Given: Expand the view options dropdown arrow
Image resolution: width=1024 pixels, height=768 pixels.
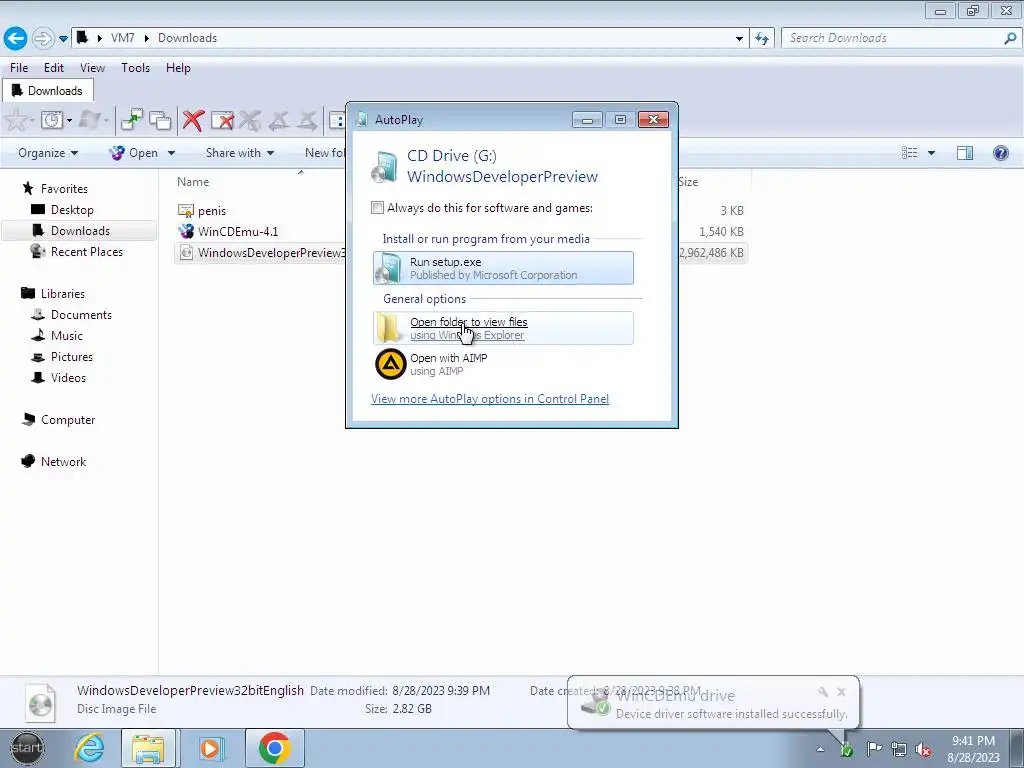Looking at the screenshot, I should tap(931, 153).
